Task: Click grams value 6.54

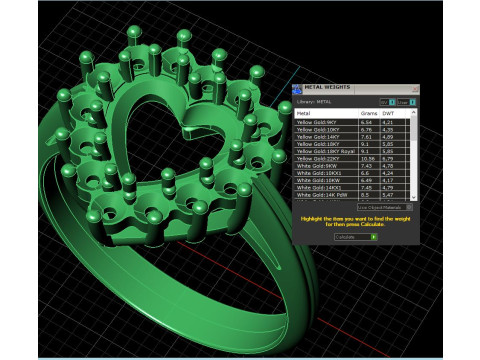Action: (366, 122)
